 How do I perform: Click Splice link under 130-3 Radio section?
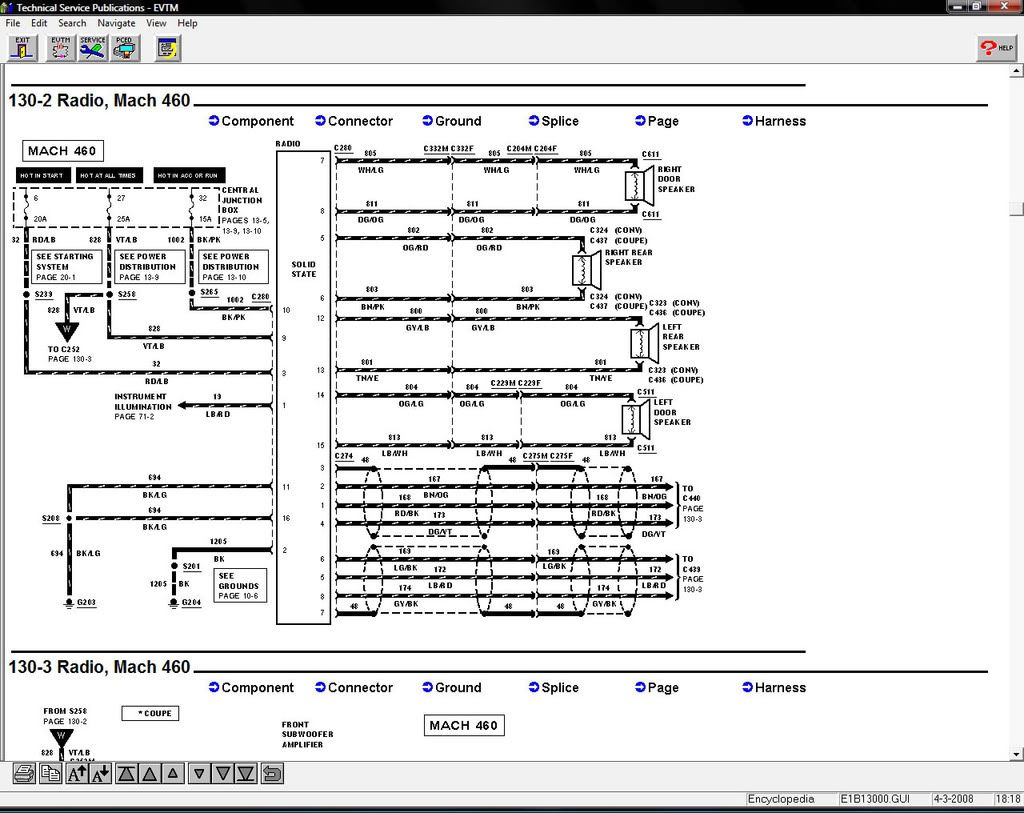tap(554, 688)
